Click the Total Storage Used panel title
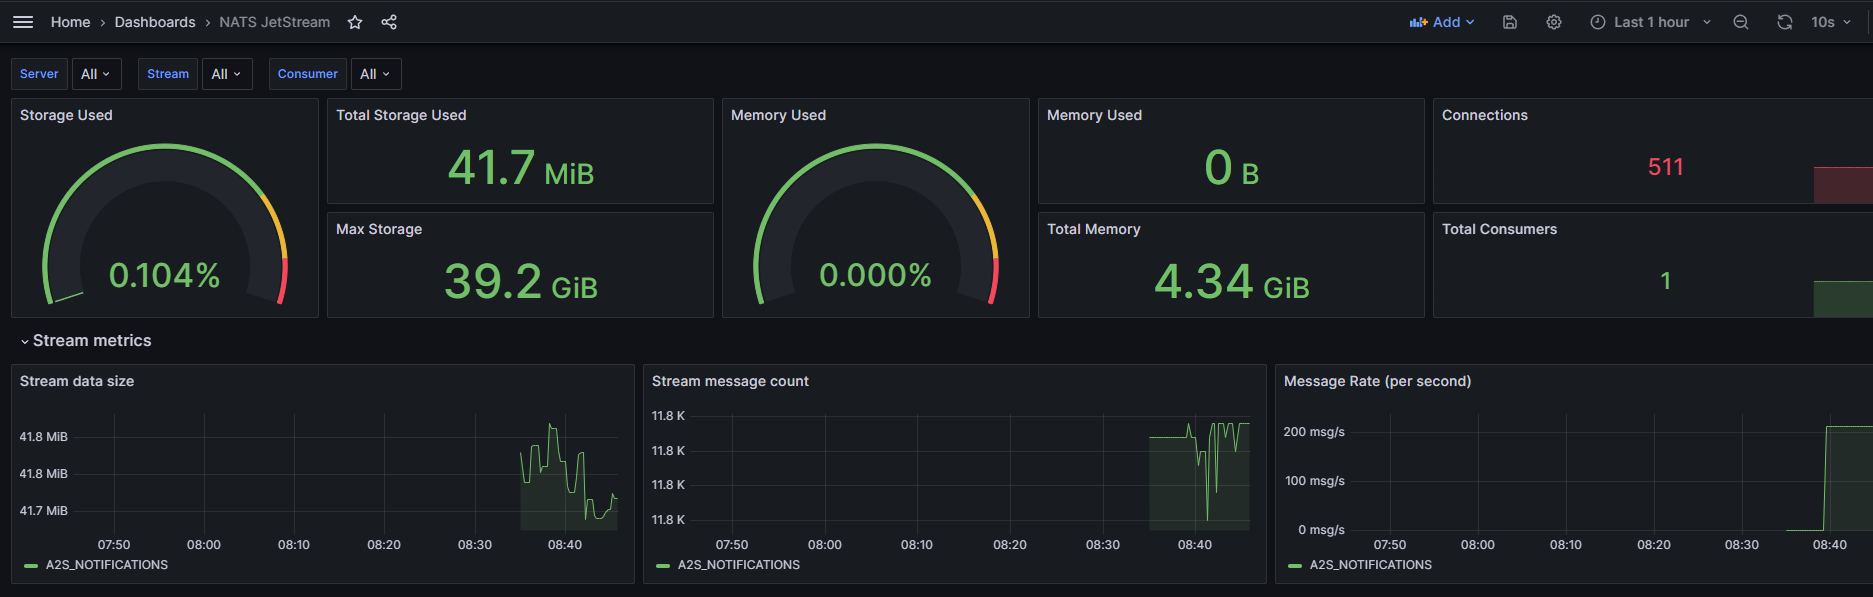This screenshot has width=1873, height=597. [x=401, y=115]
